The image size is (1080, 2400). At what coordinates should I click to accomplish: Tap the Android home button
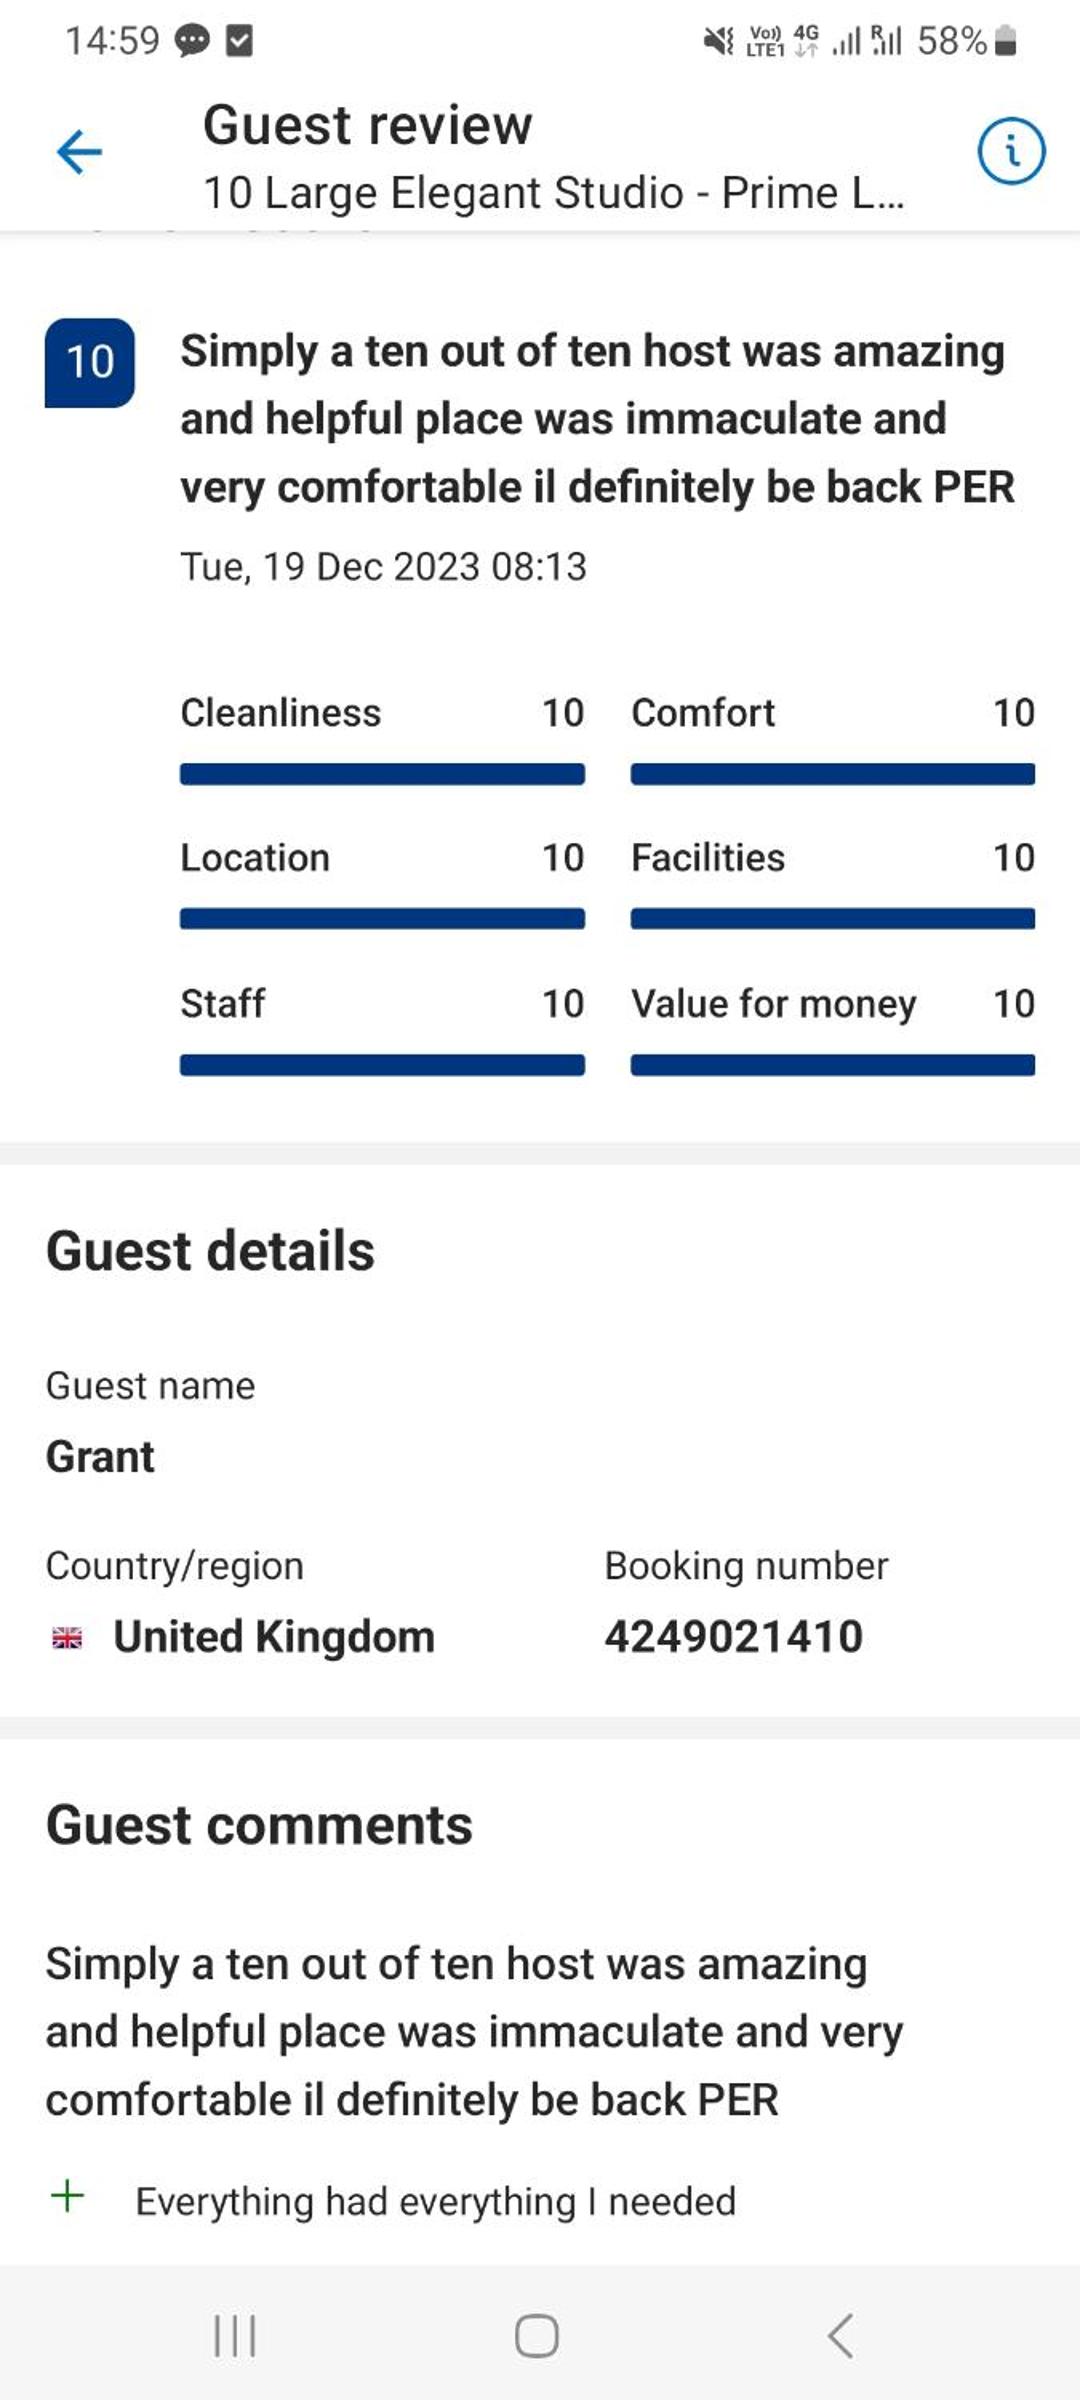(537, 2336)
